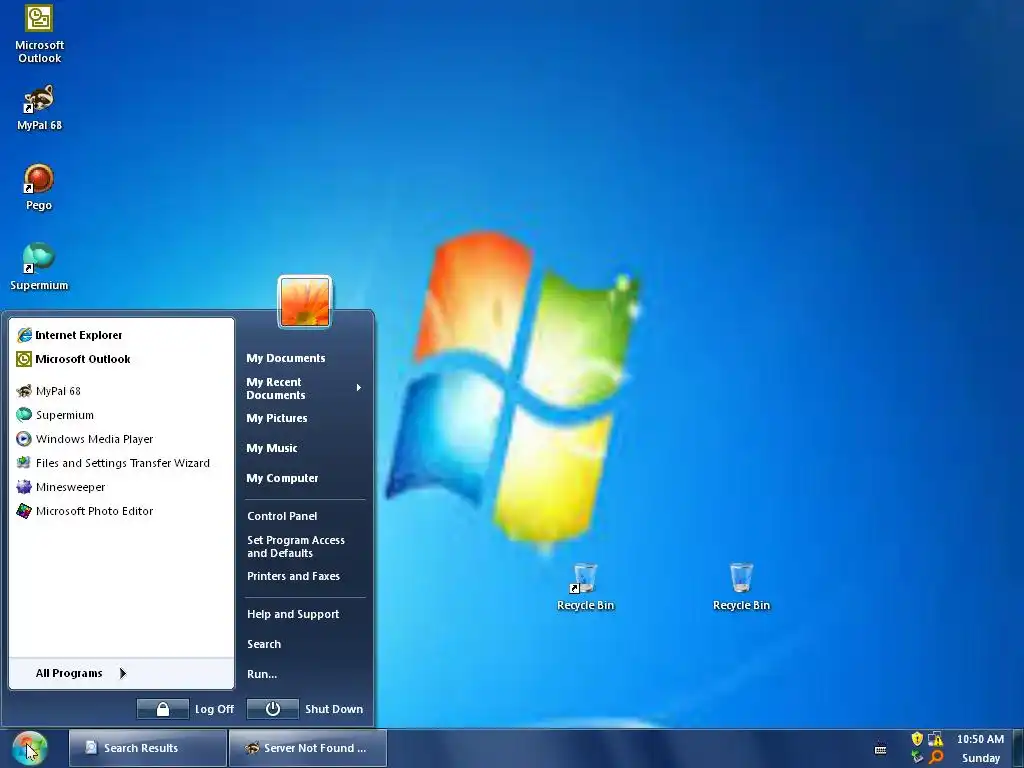The image size is (1024, 768).
Task: Open the Microsoft Outlook desktop shortcut
Action: pyautogui.click(x=39, y=33)
